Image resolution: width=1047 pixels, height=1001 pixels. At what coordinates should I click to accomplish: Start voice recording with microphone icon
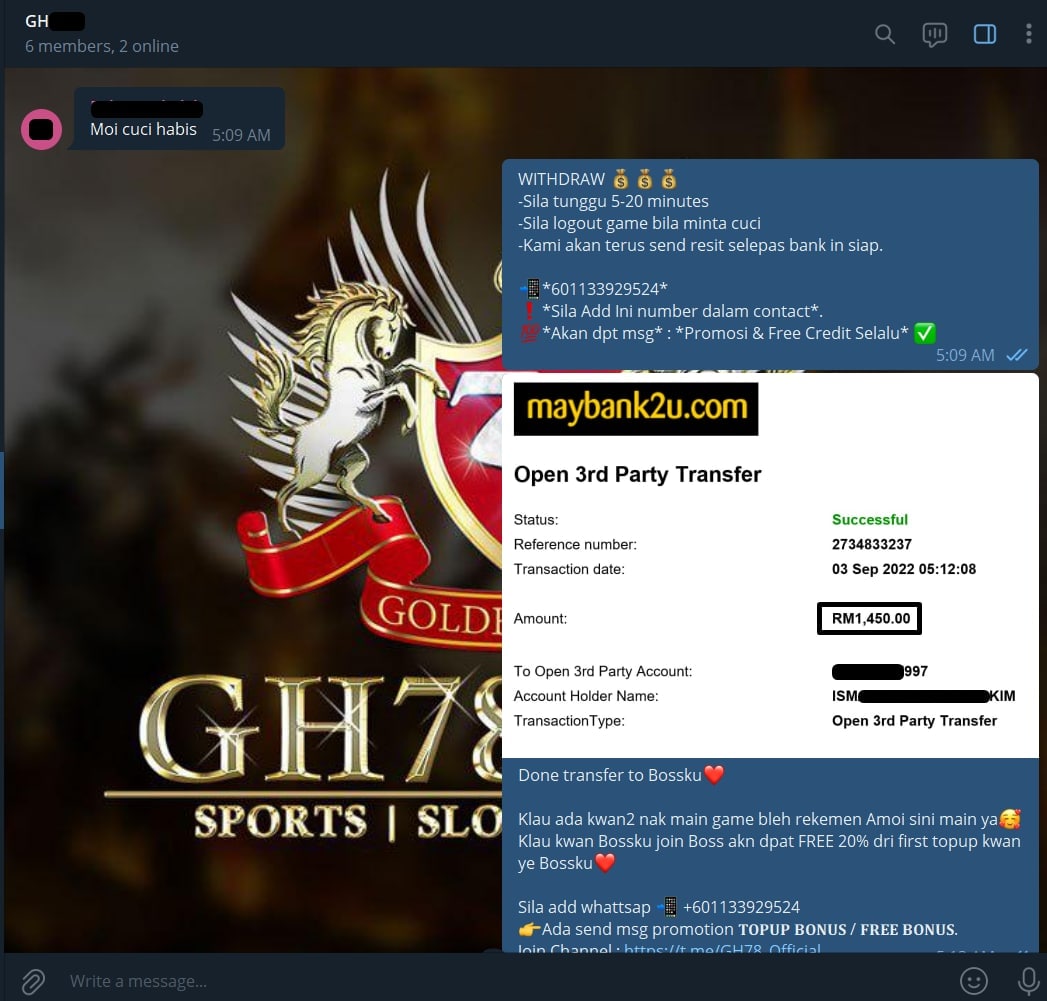coord(1028,981)
